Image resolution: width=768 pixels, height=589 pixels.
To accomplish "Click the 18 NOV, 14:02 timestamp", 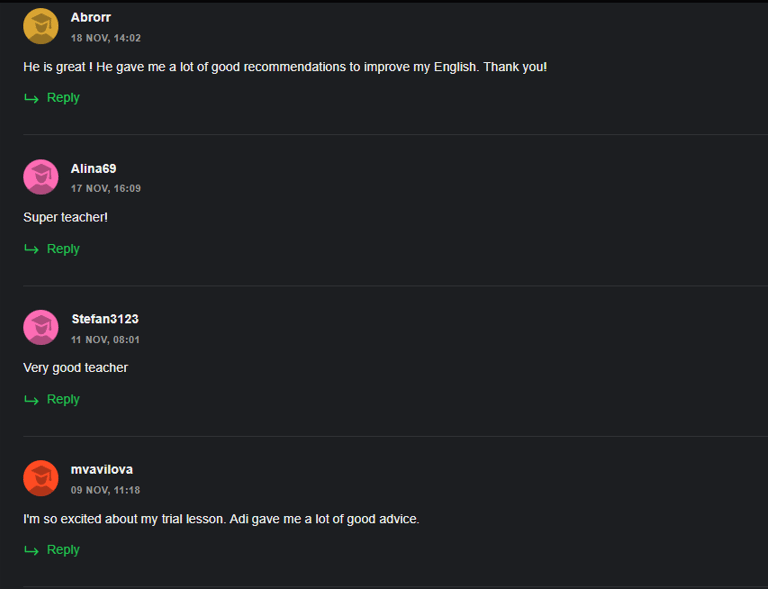I will tap(106, 38).
